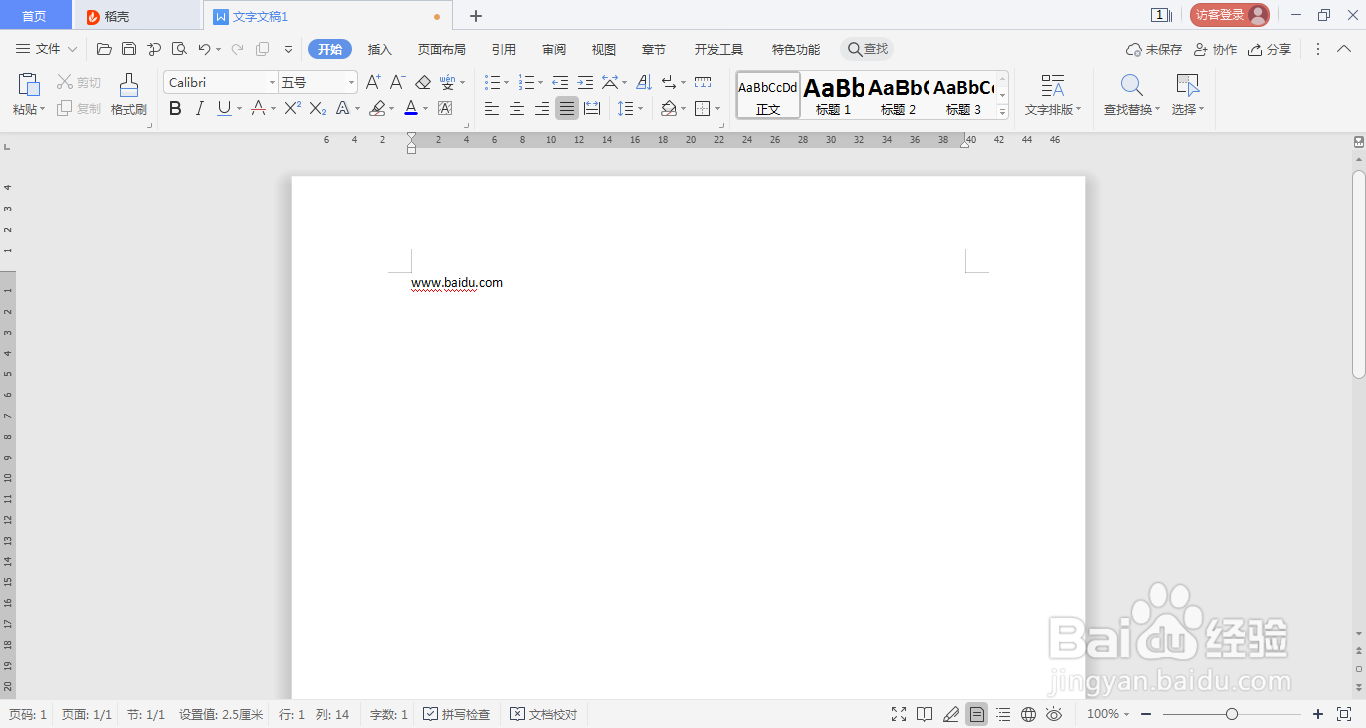Viewport: 1366px width, 728px height.
Task: Switch to outline view icon
Action: coord(1003,714)
